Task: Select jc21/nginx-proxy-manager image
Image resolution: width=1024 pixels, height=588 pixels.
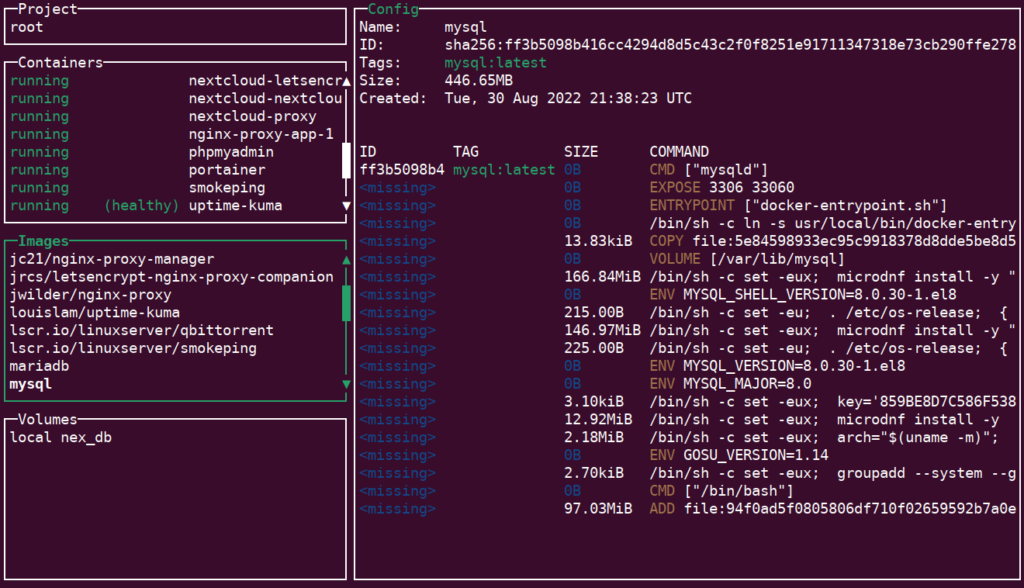Action: pos(112,259)
